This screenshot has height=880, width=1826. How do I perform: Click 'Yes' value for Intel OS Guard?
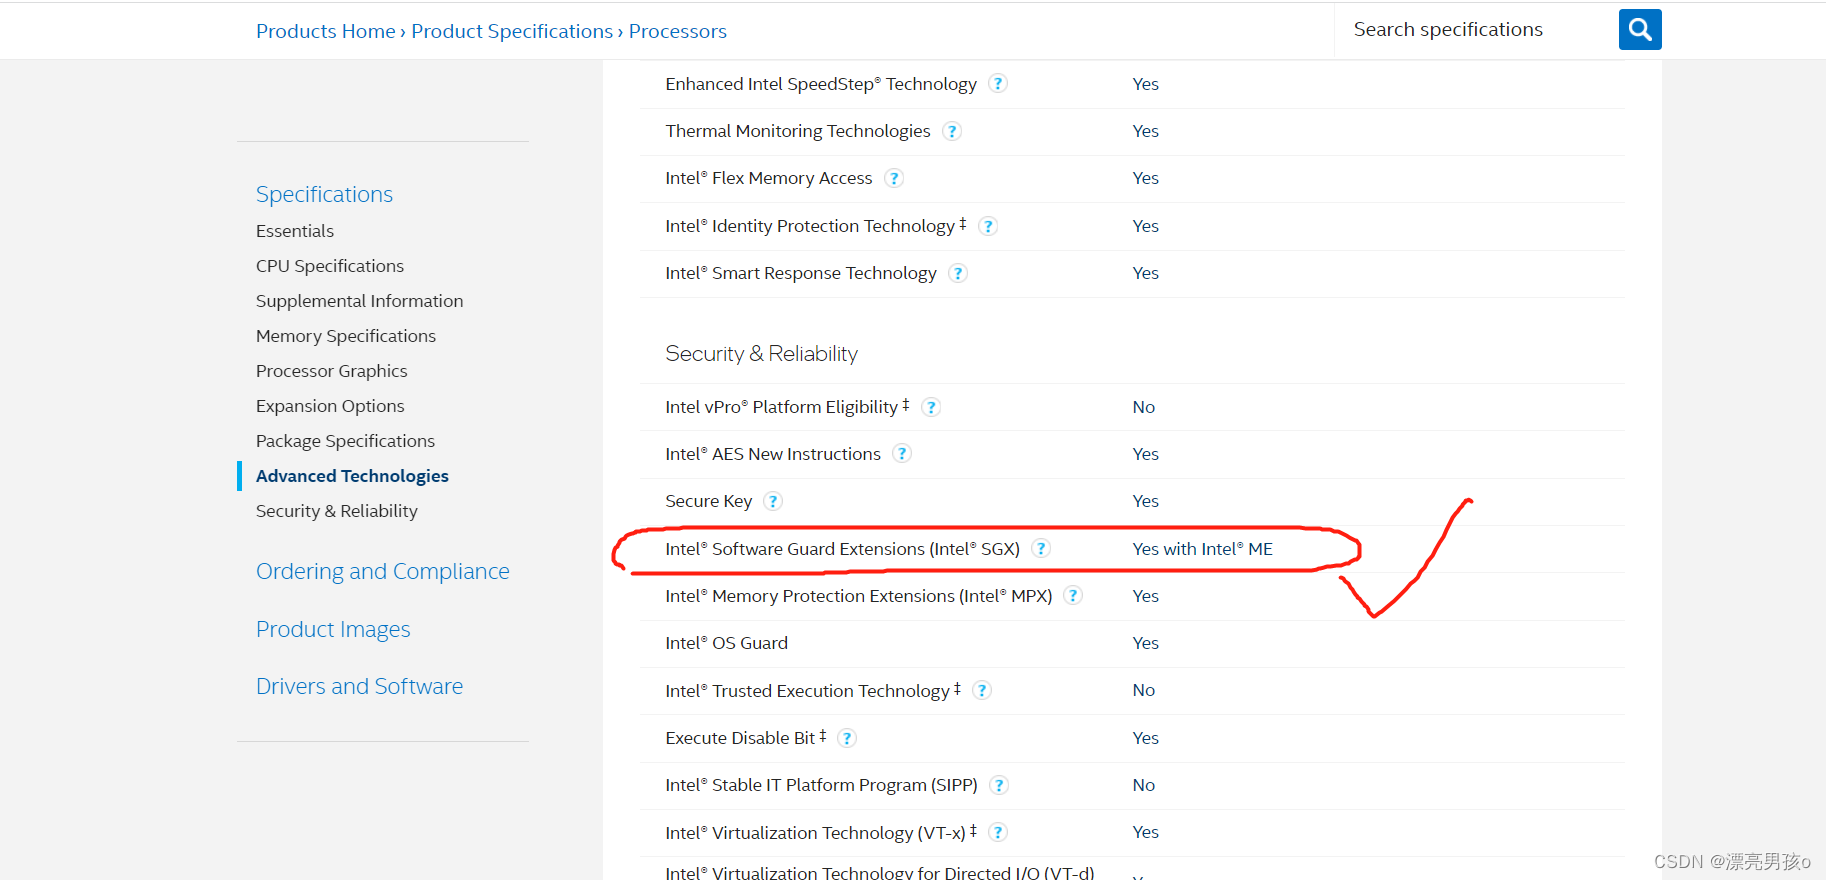click(x=1146, y=643)
